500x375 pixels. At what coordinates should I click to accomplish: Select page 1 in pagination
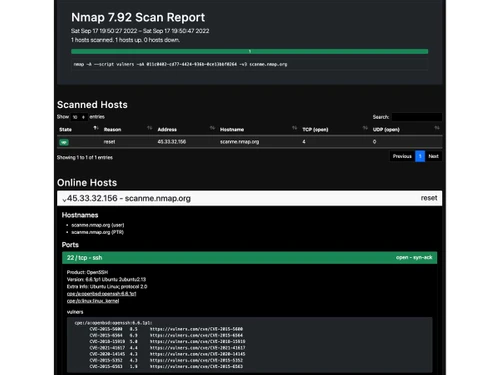(x=420, y=156)
